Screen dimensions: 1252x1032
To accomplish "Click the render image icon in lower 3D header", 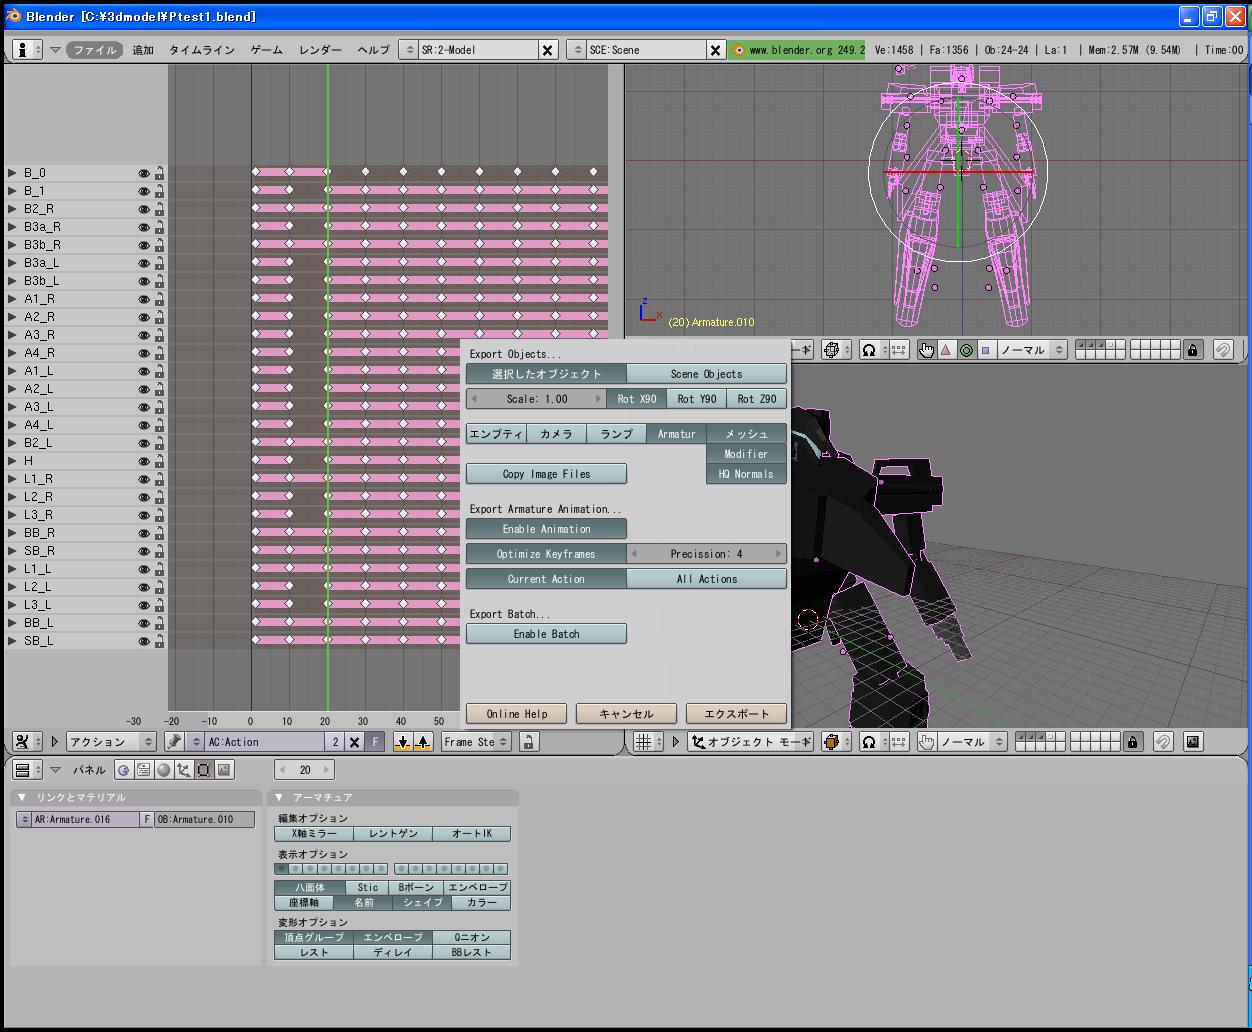I will [x=1192, y=742].
